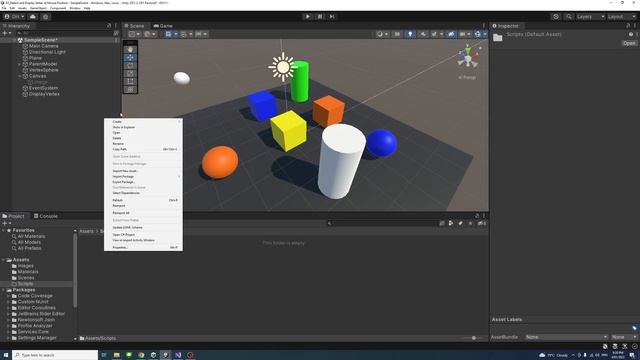Open Chrome from the taskbar

(141, 355)
